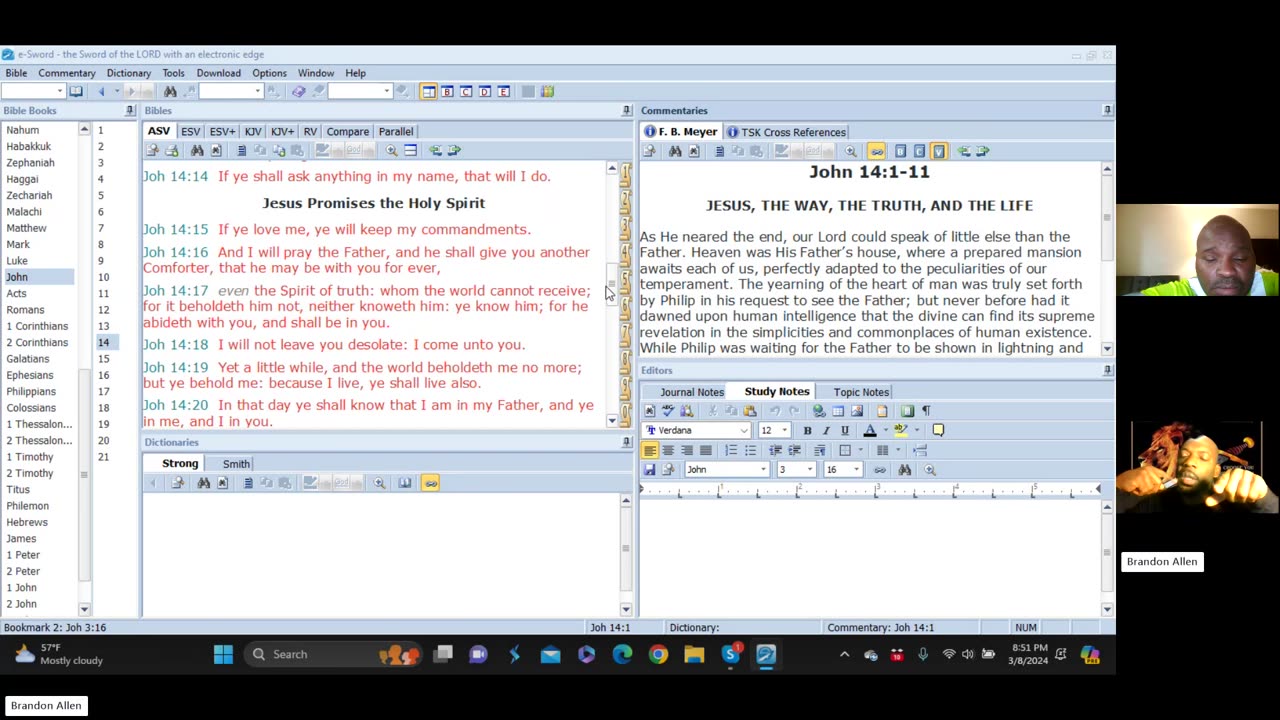Image resolution: width=1280 pixels, height=720 pixels.
Task: Insert a picture in the editor toolbar
Action: tap(857, 411)
